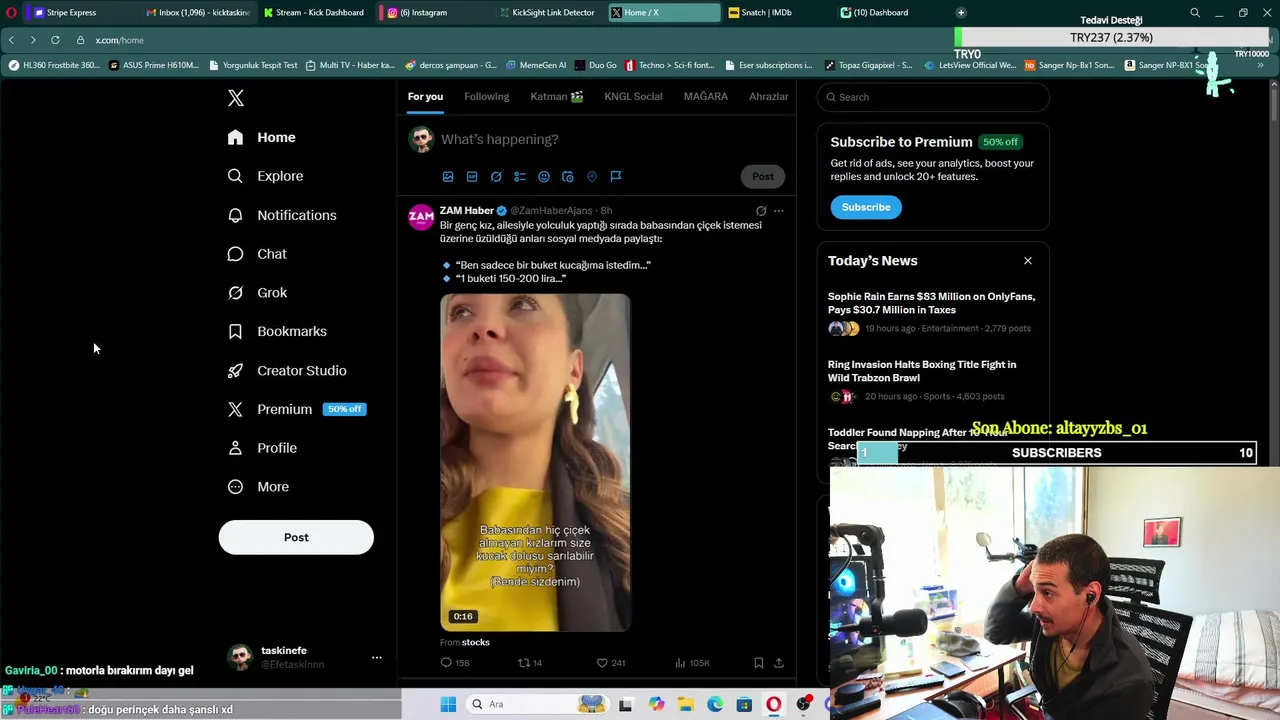Click the Grok icon on ZAM Haber post

click(x=761, y=211)
